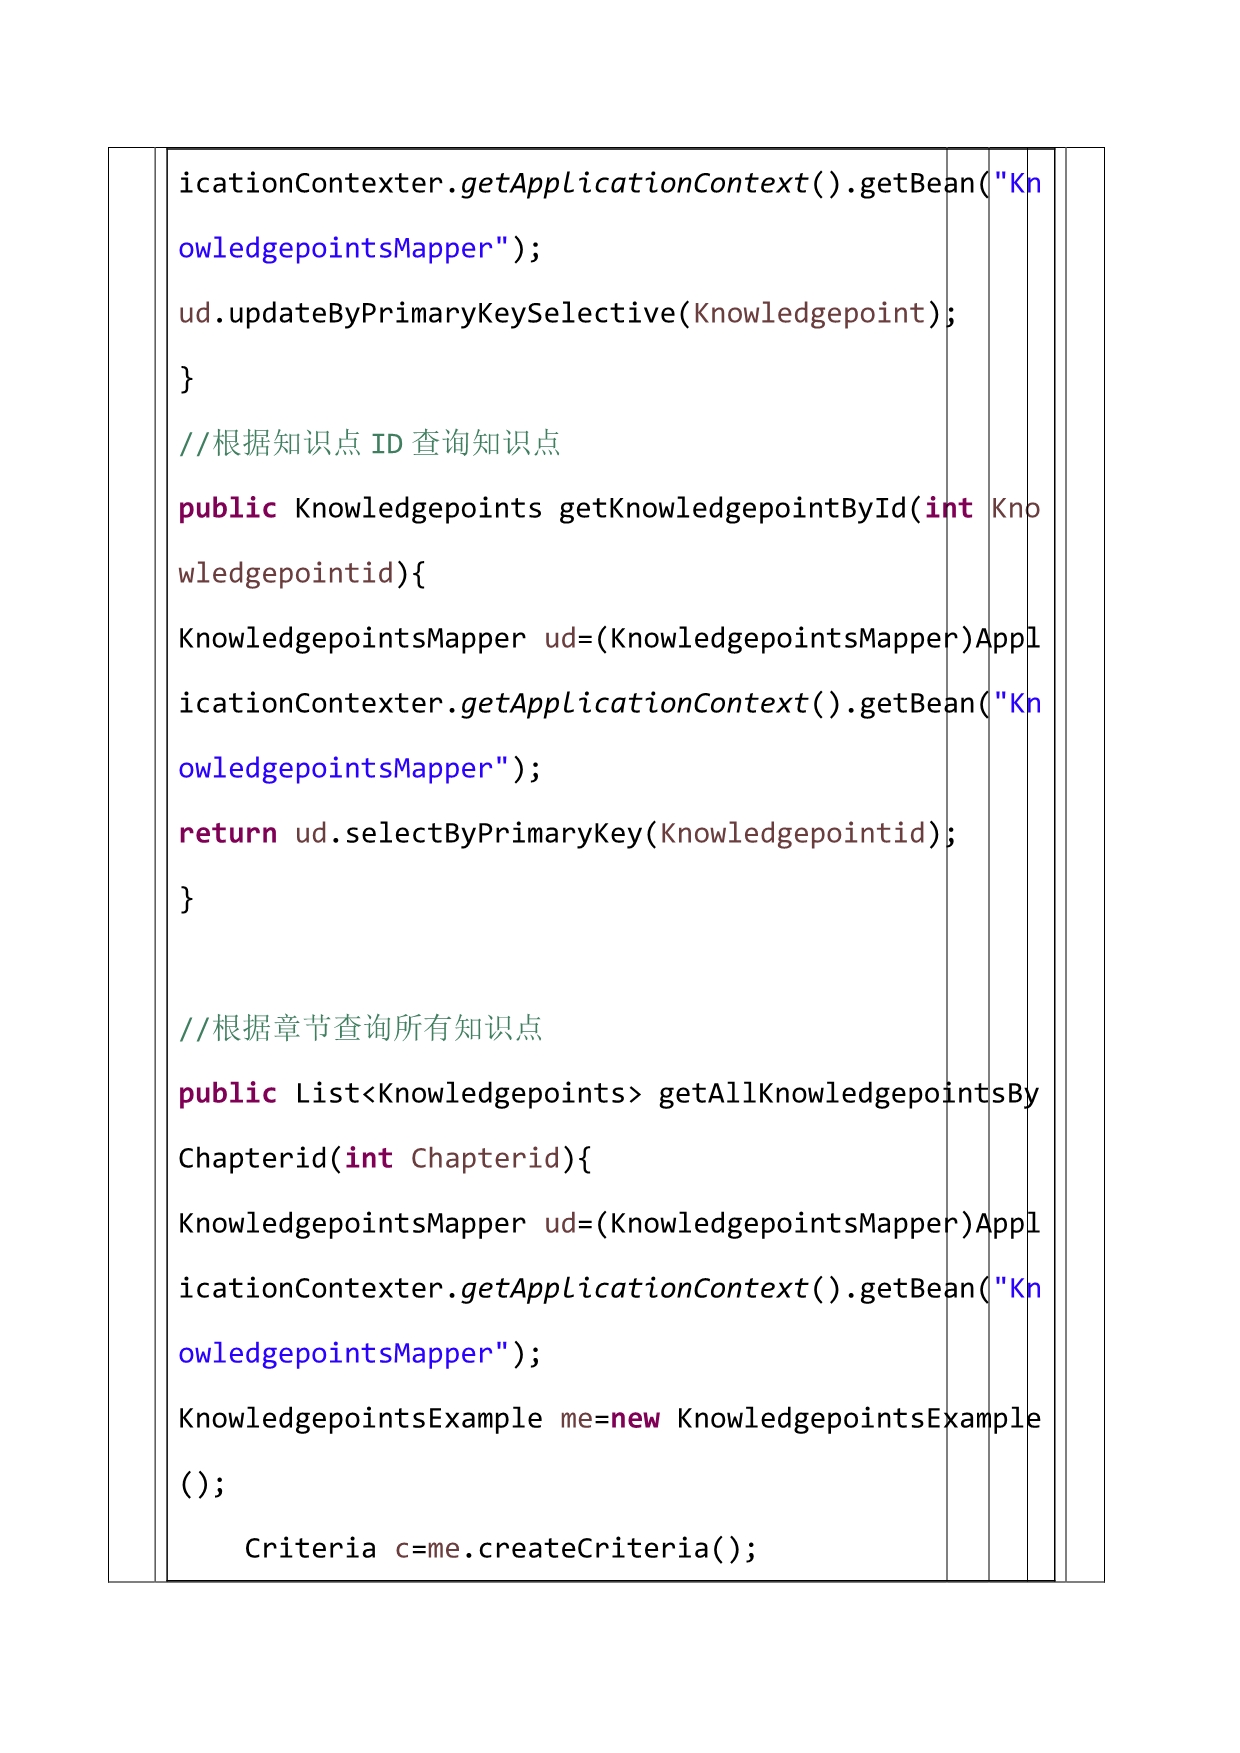1240x1753 pixels.
Task: Click the Chapterid parameter name before ){
Action: pyautogui.click(x=485, y=1159)
